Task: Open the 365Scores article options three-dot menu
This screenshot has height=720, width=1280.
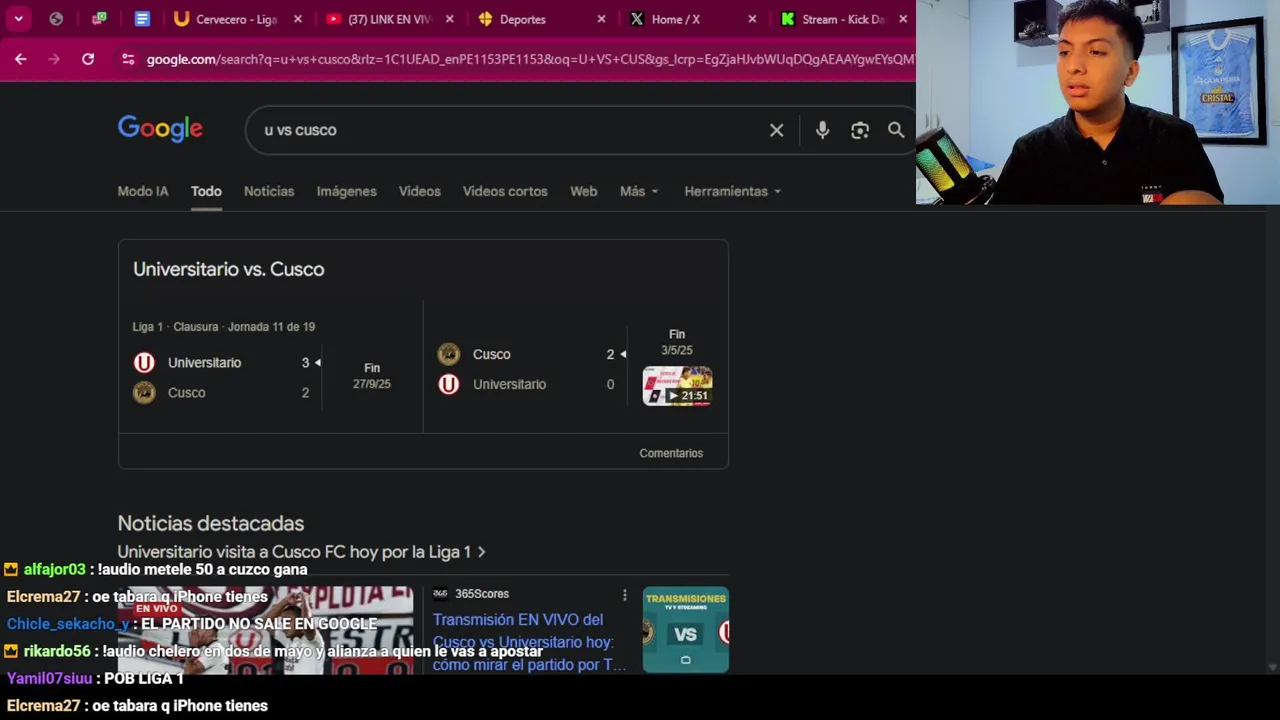Action: tap(624, 595)
